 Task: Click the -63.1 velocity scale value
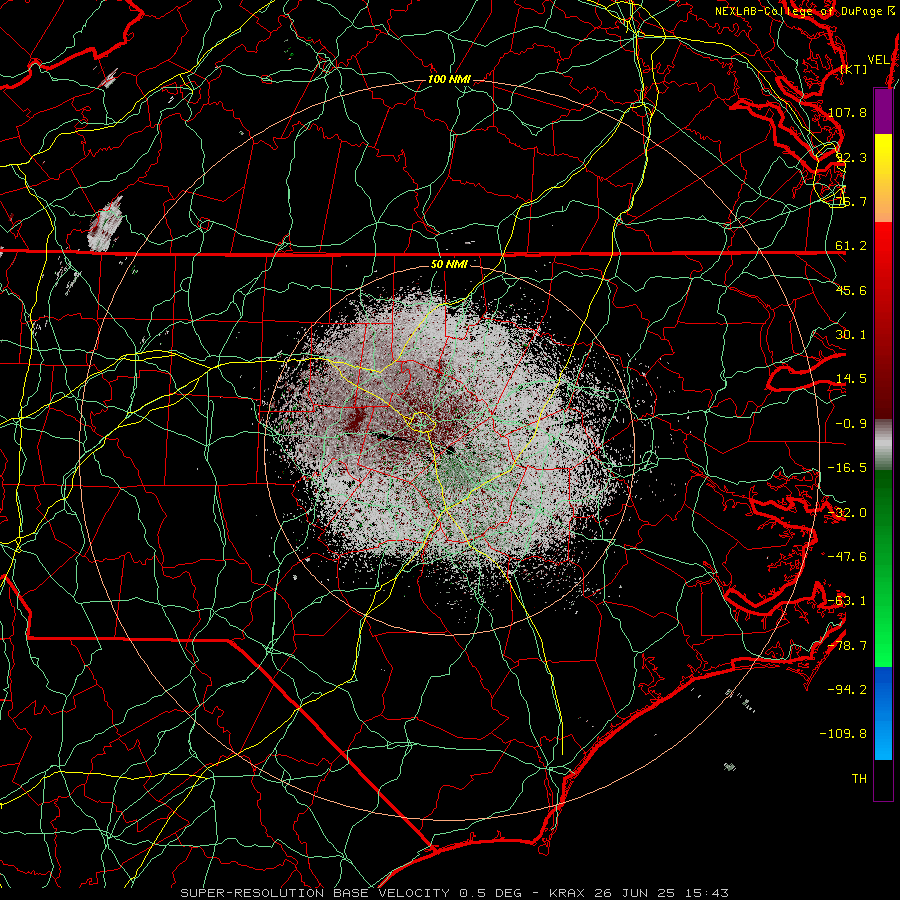[847, 601]
